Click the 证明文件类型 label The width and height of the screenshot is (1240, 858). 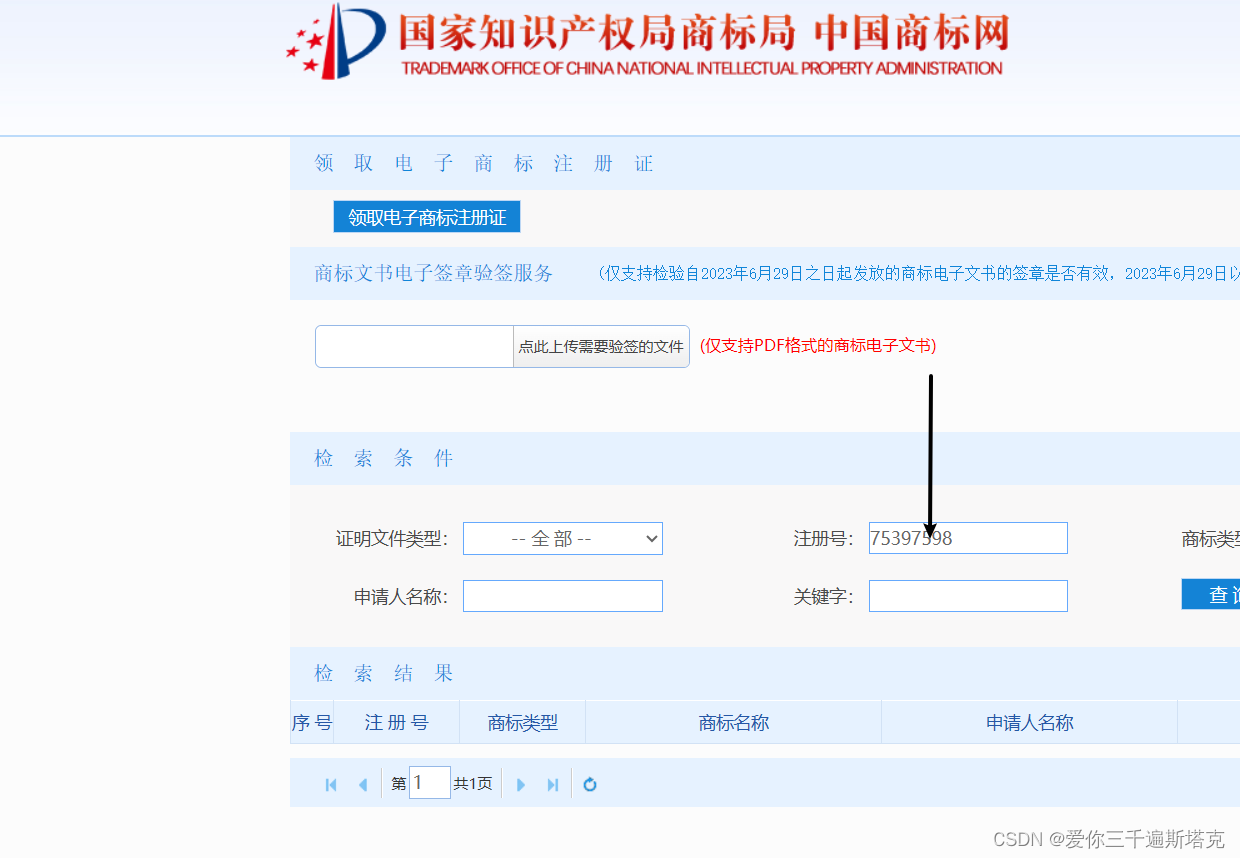pyautogui.click(x=392, y=539)
